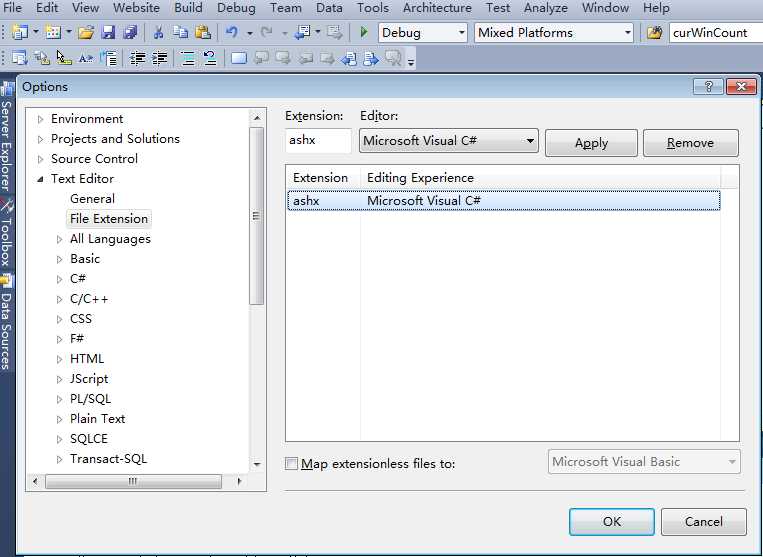This screenshot has height=557, width=763.
Task: Open the Server Explorer side tab
Action: (x=6, y=138)
